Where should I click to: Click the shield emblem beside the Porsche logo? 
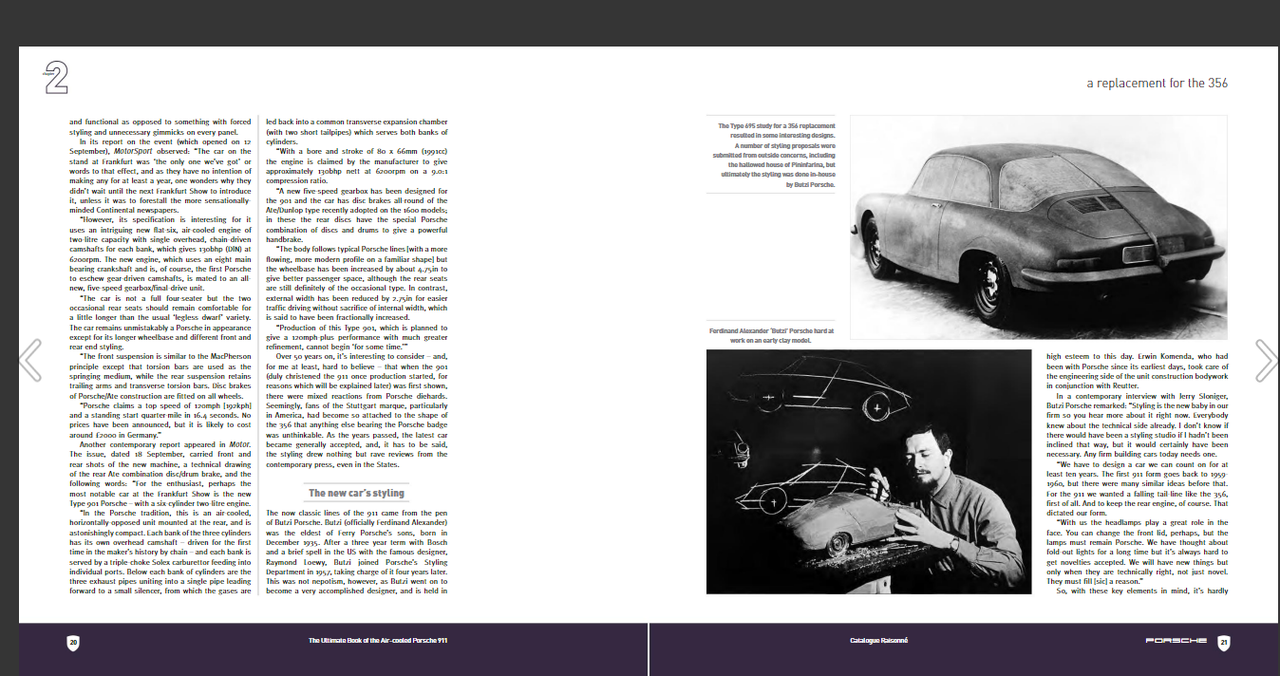pos(1222,640)
